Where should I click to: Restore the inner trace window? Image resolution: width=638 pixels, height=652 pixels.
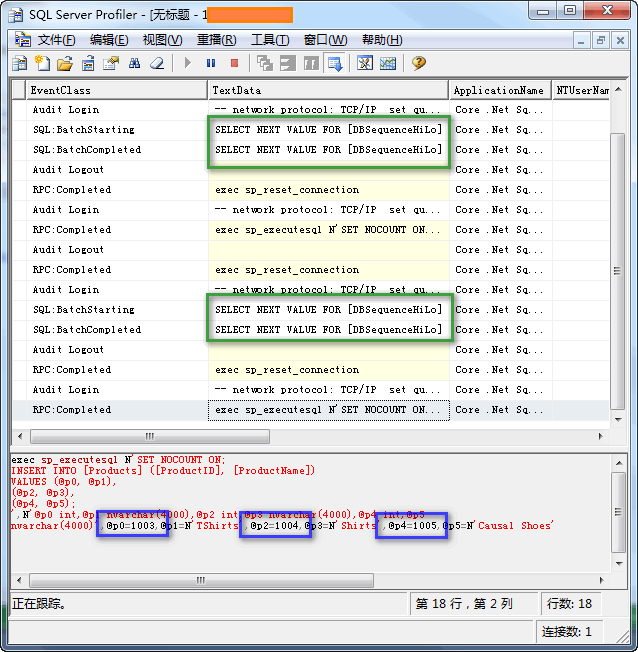click(x=601, y=40)
